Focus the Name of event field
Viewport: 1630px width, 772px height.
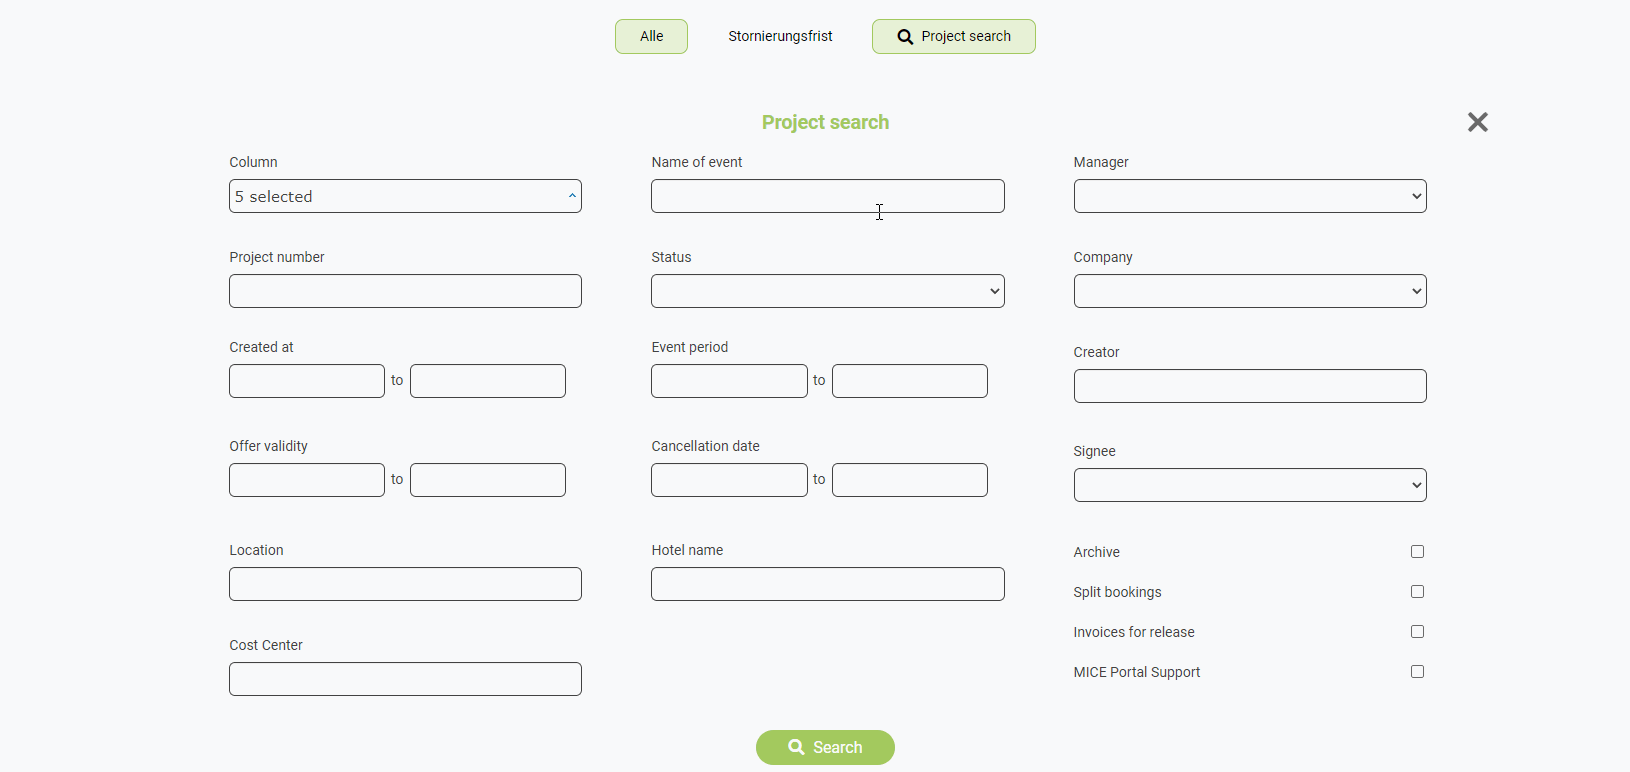(x=828, y=196)
